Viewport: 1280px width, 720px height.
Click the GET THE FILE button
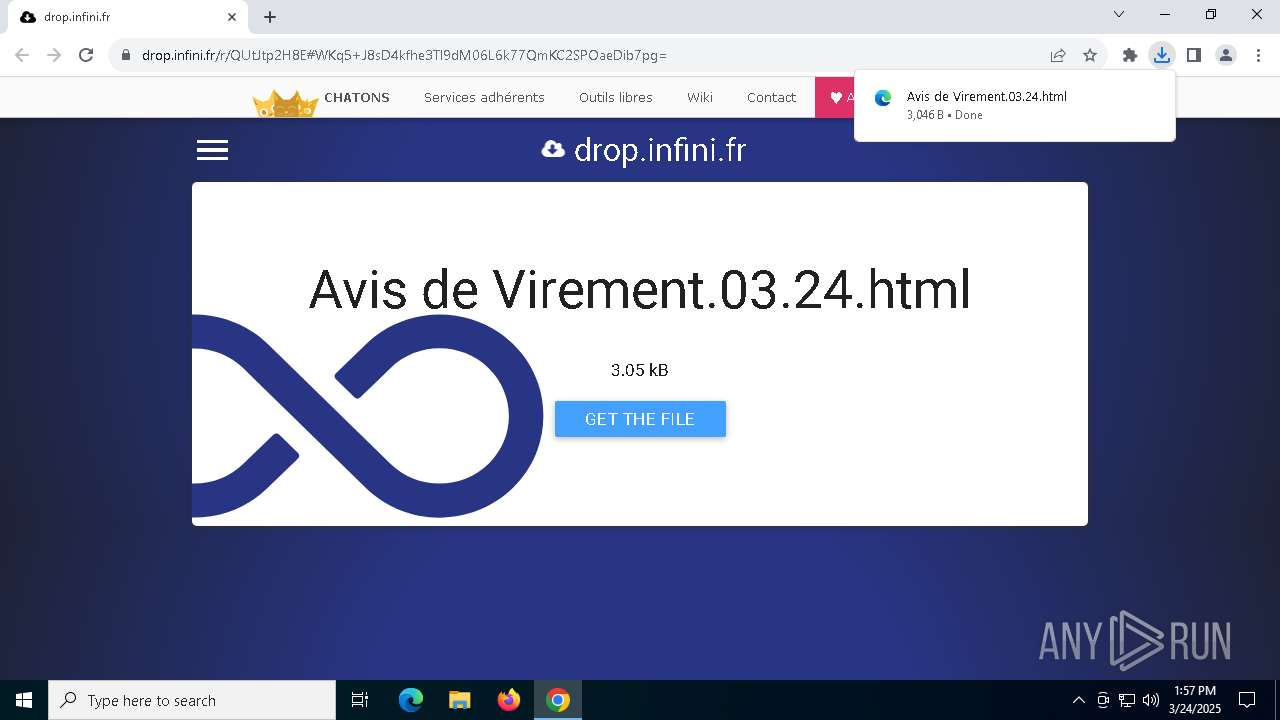click(x=640, y=419)
